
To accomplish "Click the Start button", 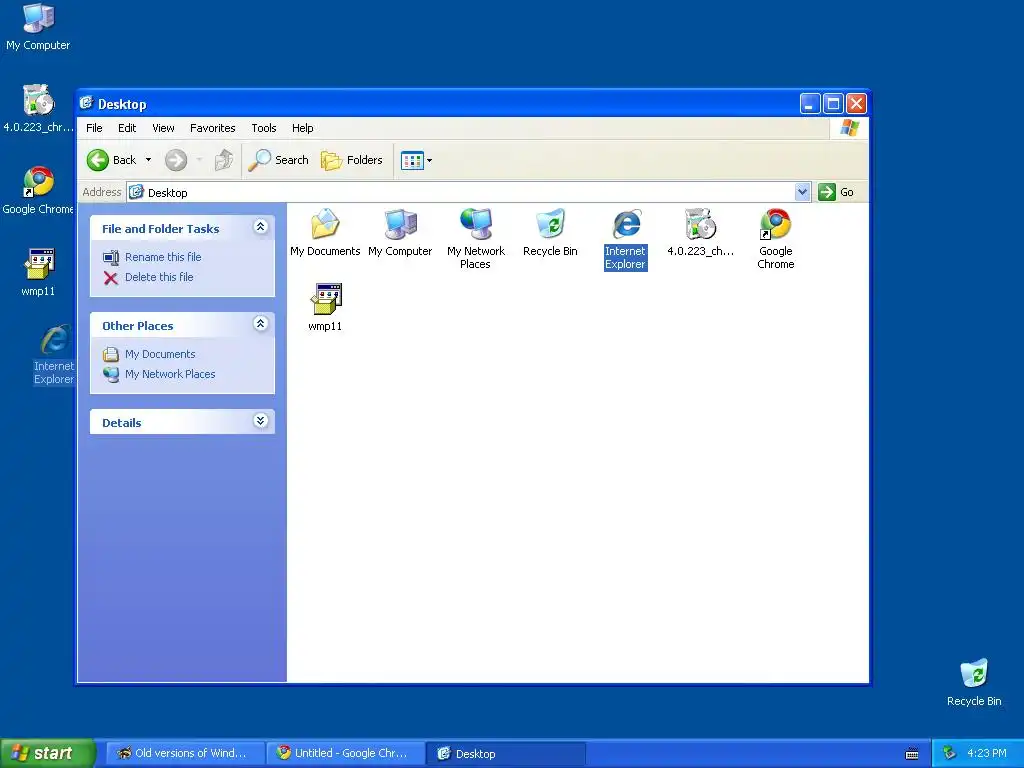I will (48, 753).
